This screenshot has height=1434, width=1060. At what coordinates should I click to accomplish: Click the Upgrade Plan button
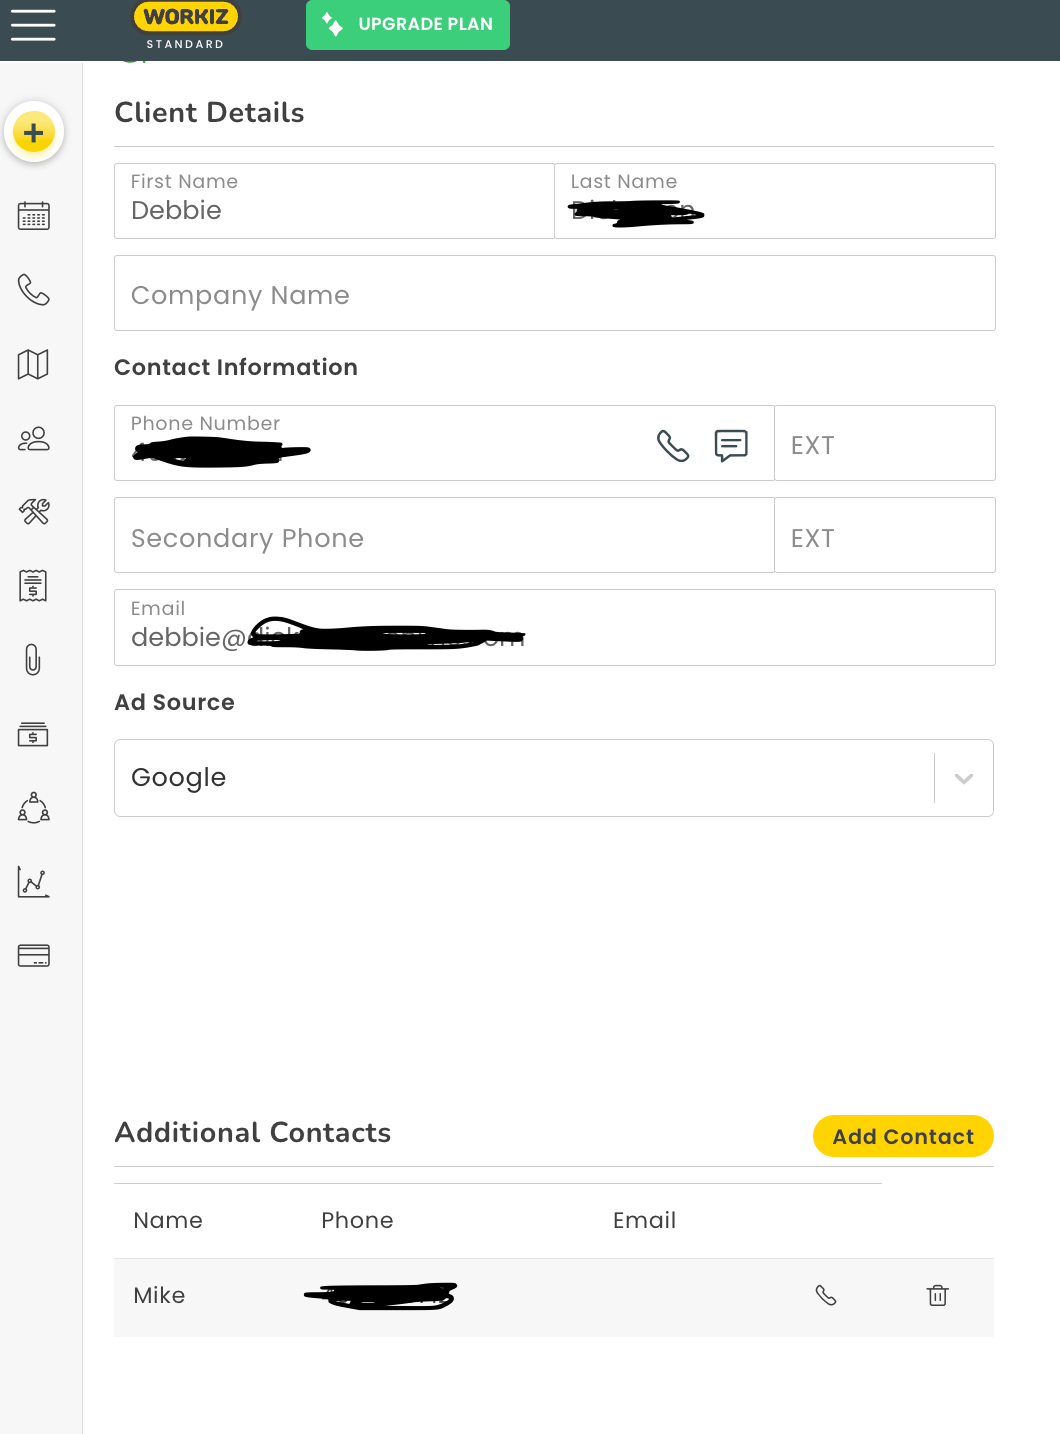point(408,24)
